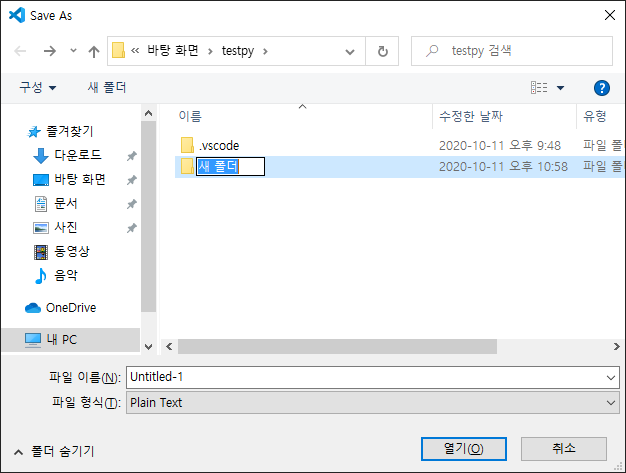Image resolution: width=626 pixels, height=473 pixels.
Task: Click the navigation pane scroll down arrow
Action: (149, 346)
